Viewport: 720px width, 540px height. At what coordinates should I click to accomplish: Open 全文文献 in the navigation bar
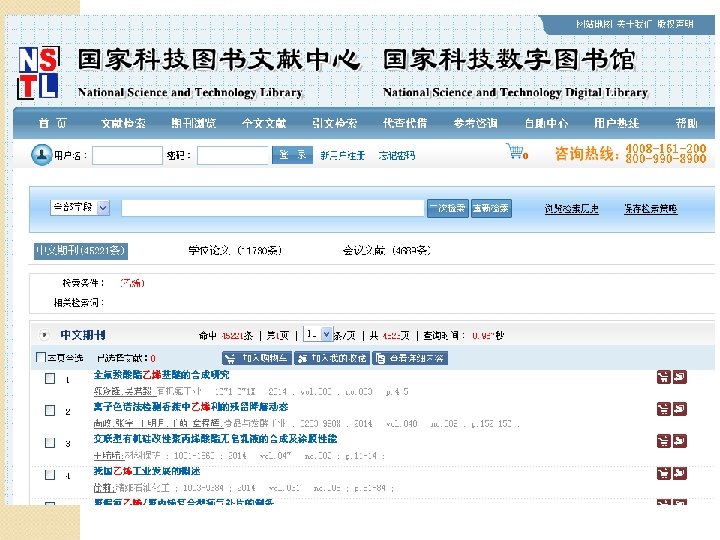[x=264, y=123]
